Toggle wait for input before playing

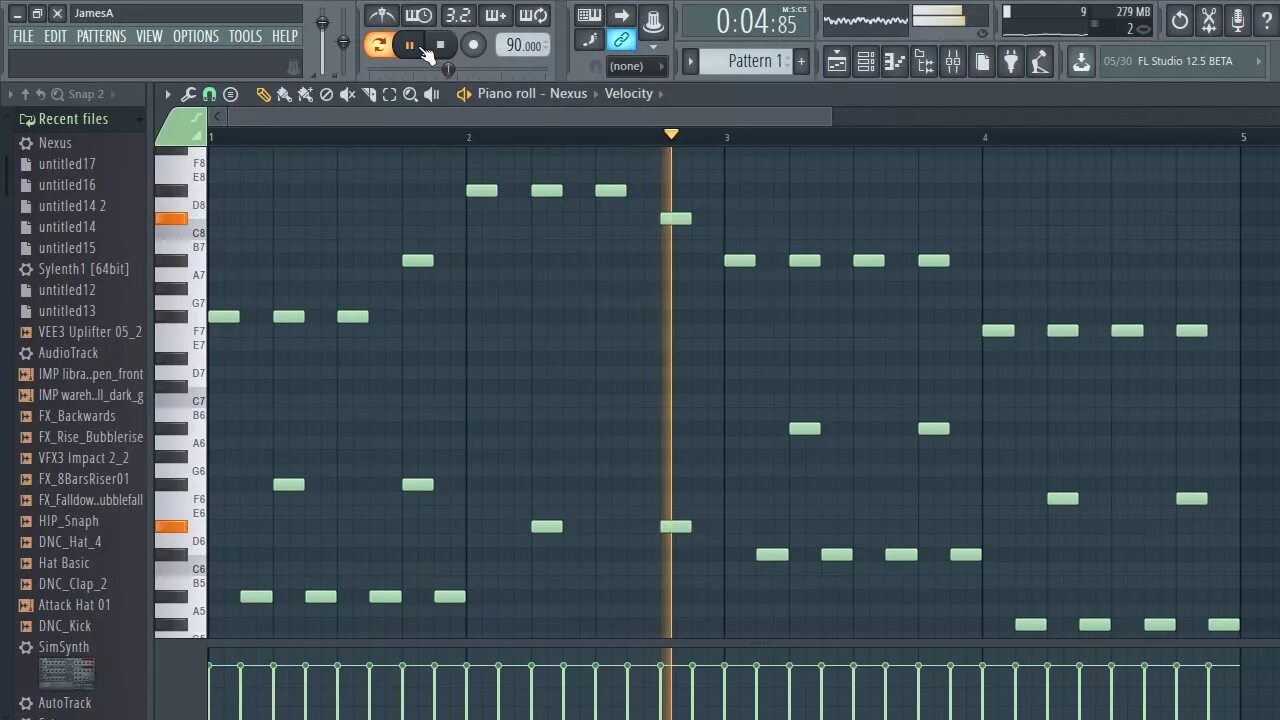419,15
